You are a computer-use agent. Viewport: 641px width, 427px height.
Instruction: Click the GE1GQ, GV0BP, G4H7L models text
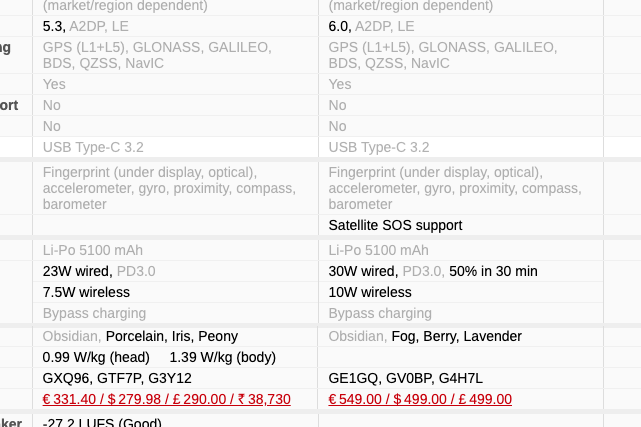(405, 378)
